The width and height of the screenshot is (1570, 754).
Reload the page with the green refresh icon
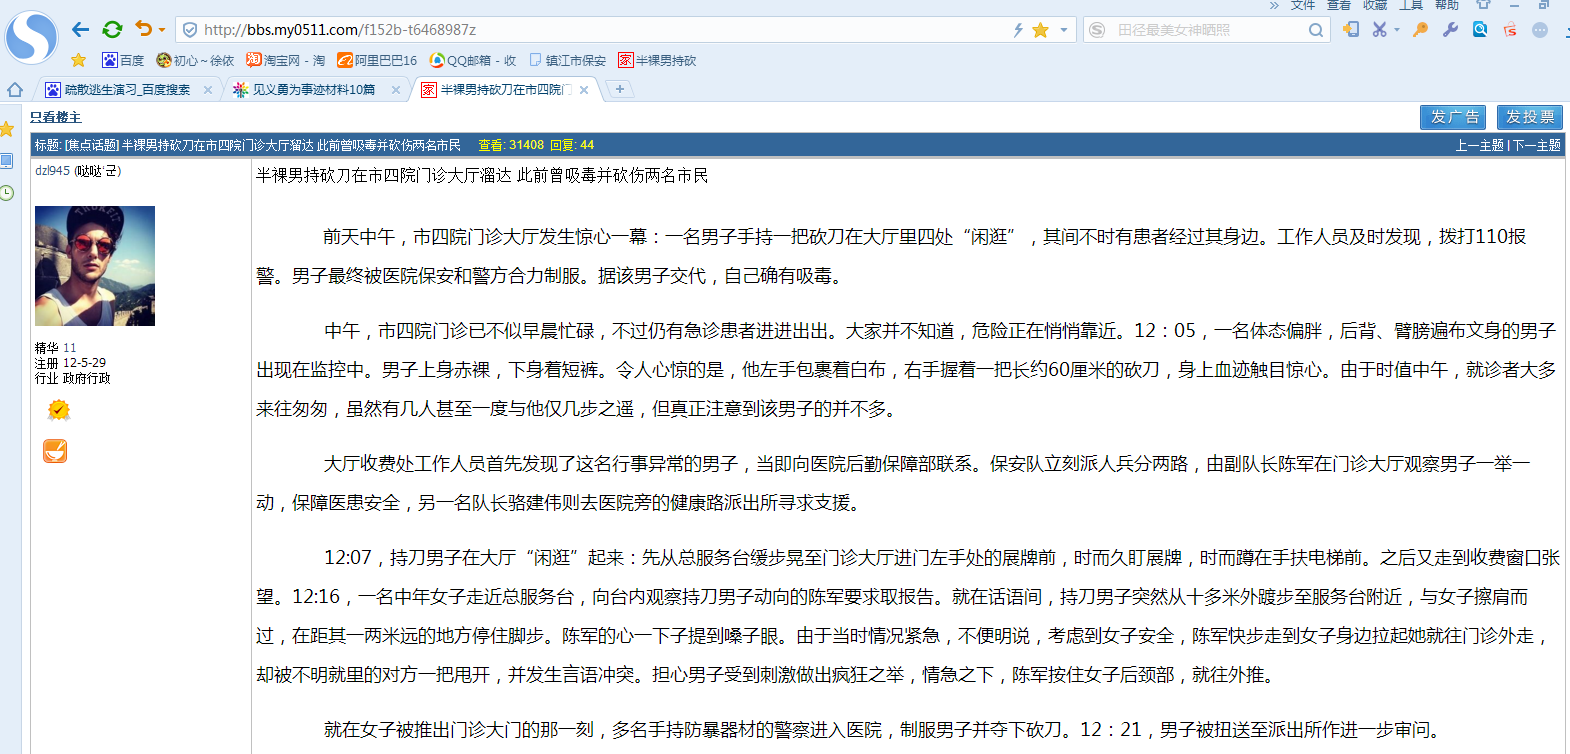[112, 29]
